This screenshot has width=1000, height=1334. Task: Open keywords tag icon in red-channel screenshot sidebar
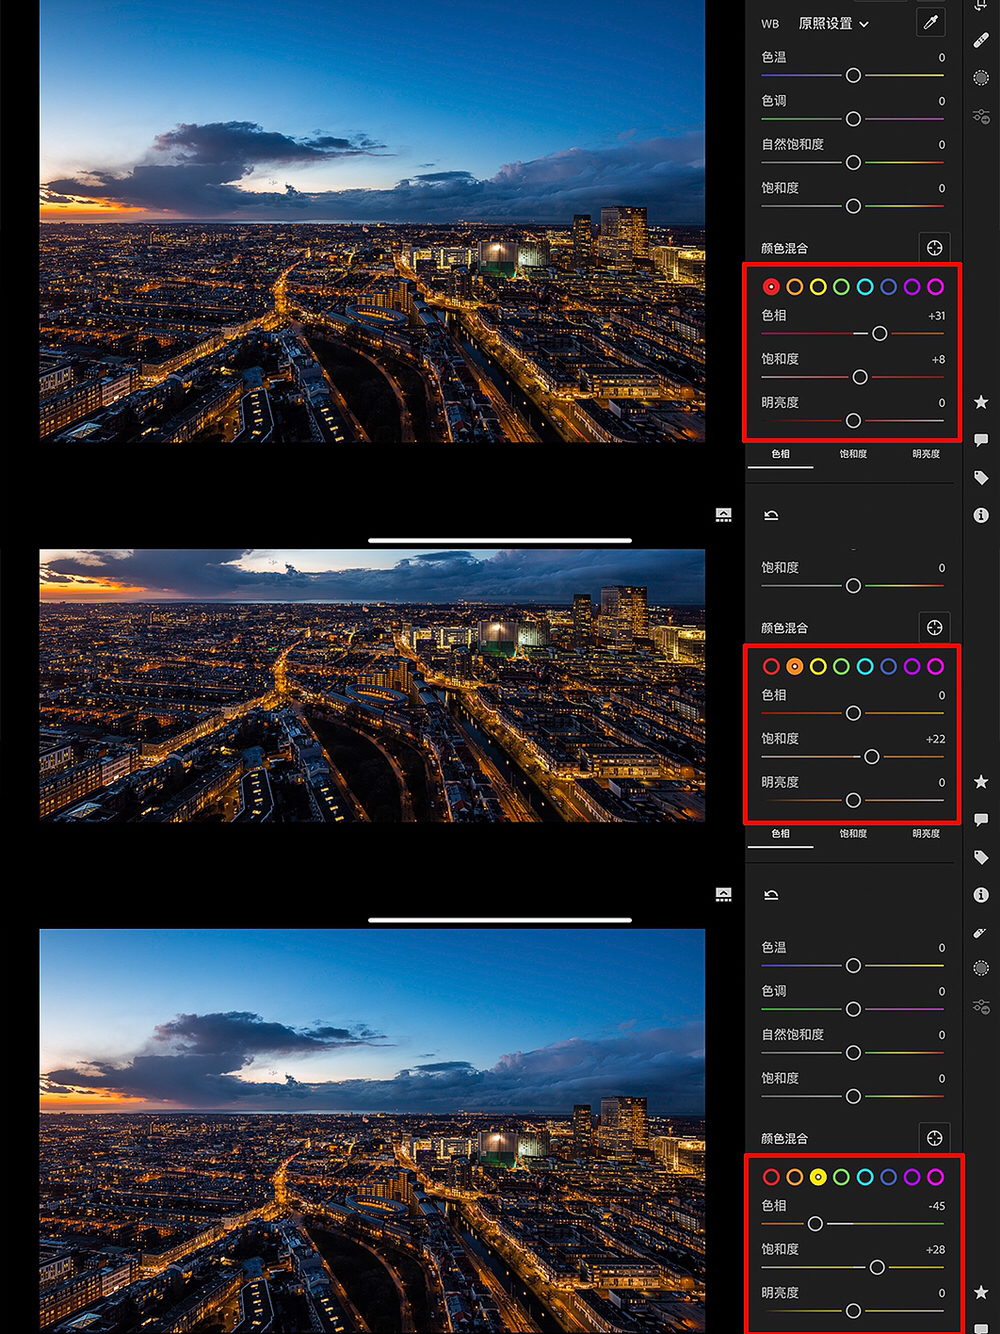pos(981,478)
